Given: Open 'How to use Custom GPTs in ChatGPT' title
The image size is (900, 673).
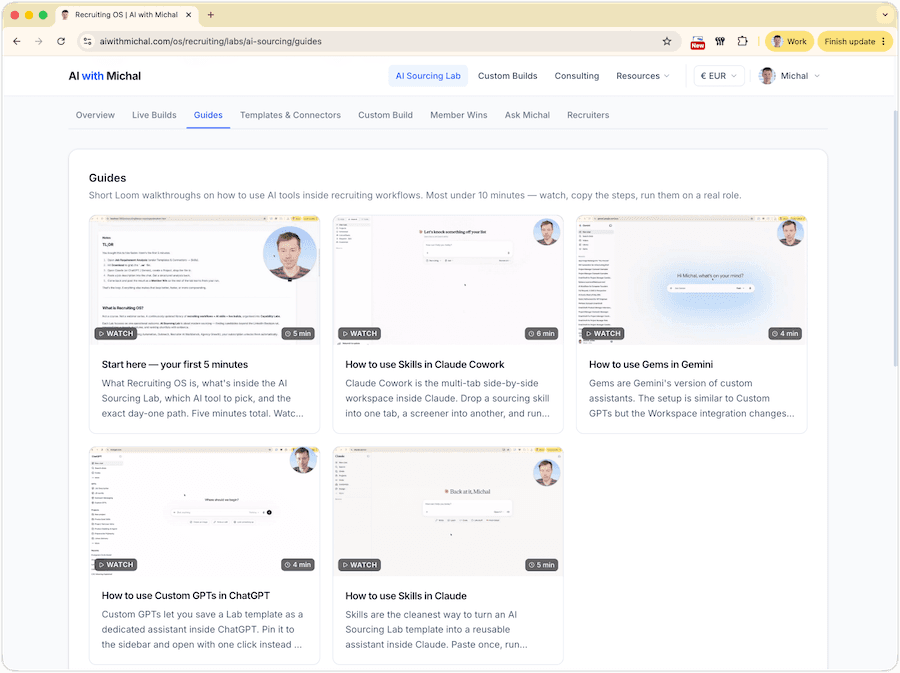Looking at the screenshot, I should pyautogui.click(x=185, y=596).
